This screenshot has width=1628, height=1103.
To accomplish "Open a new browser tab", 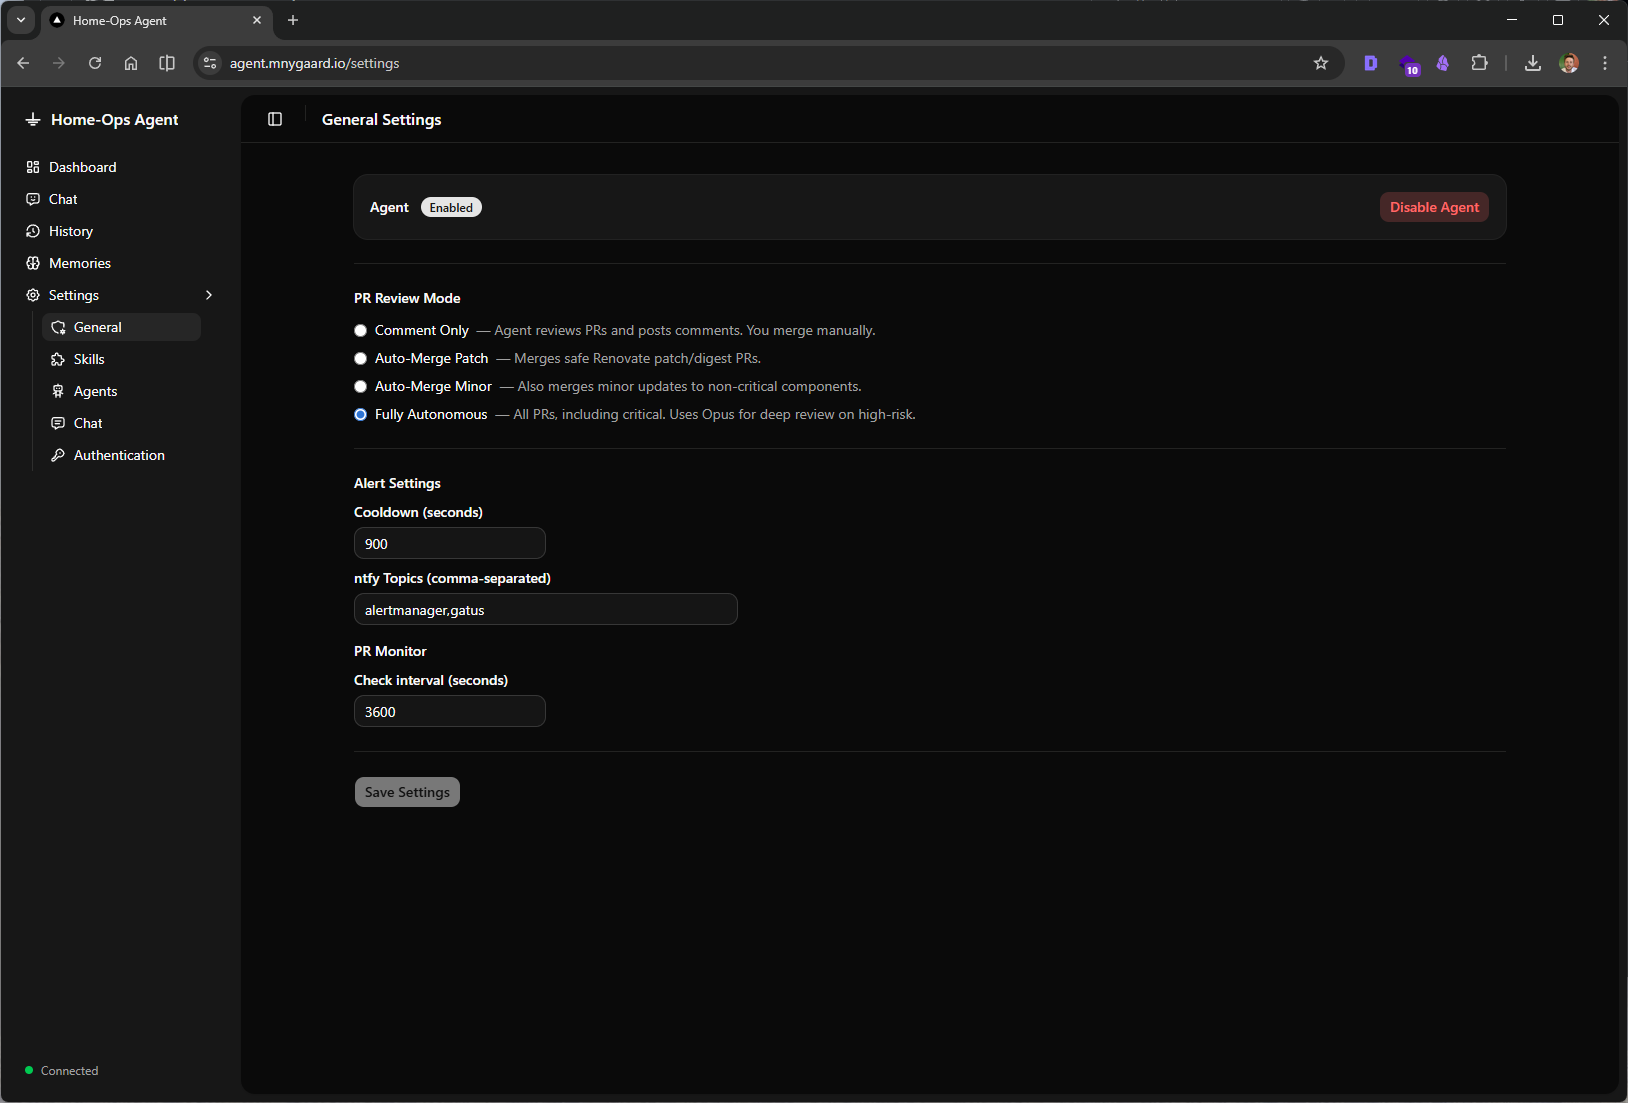I will pyautogui.click(x=293, y=20).
